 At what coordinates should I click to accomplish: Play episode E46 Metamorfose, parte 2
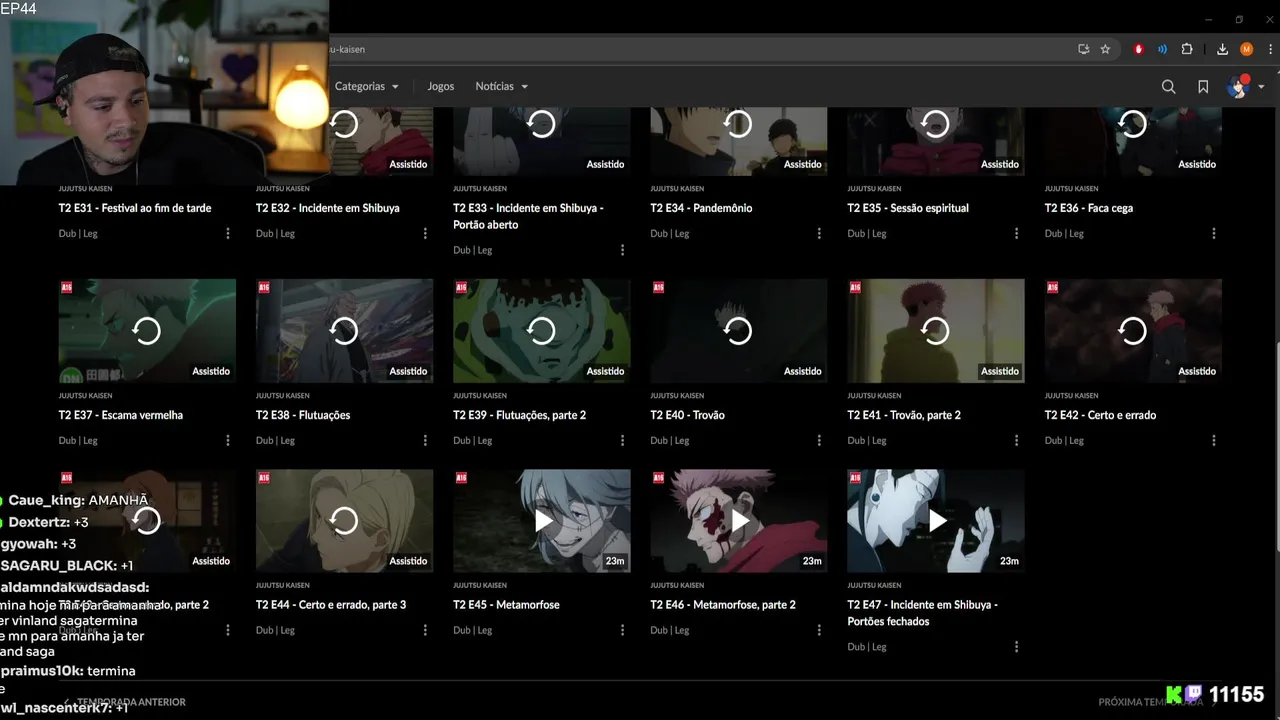(x=738, y=521)
